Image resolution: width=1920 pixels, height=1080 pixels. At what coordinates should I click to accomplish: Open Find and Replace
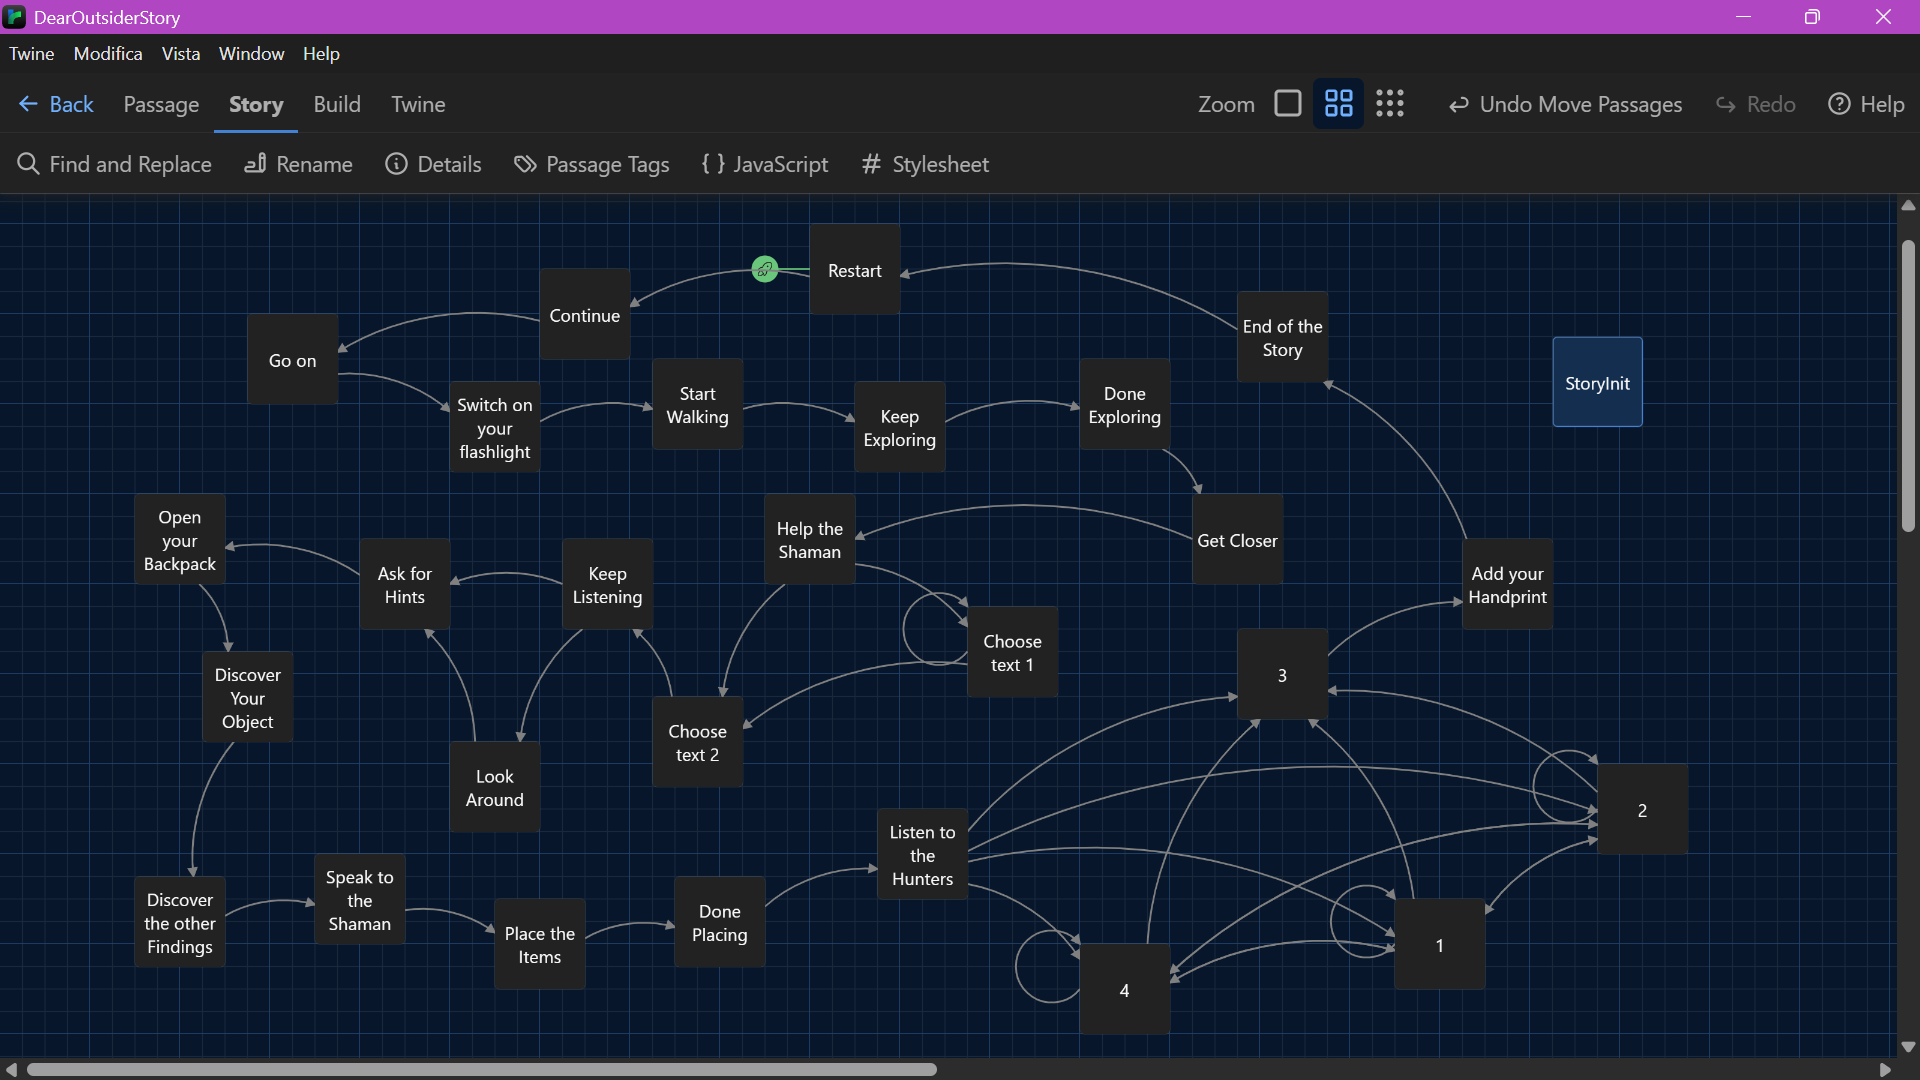(114, 164)
